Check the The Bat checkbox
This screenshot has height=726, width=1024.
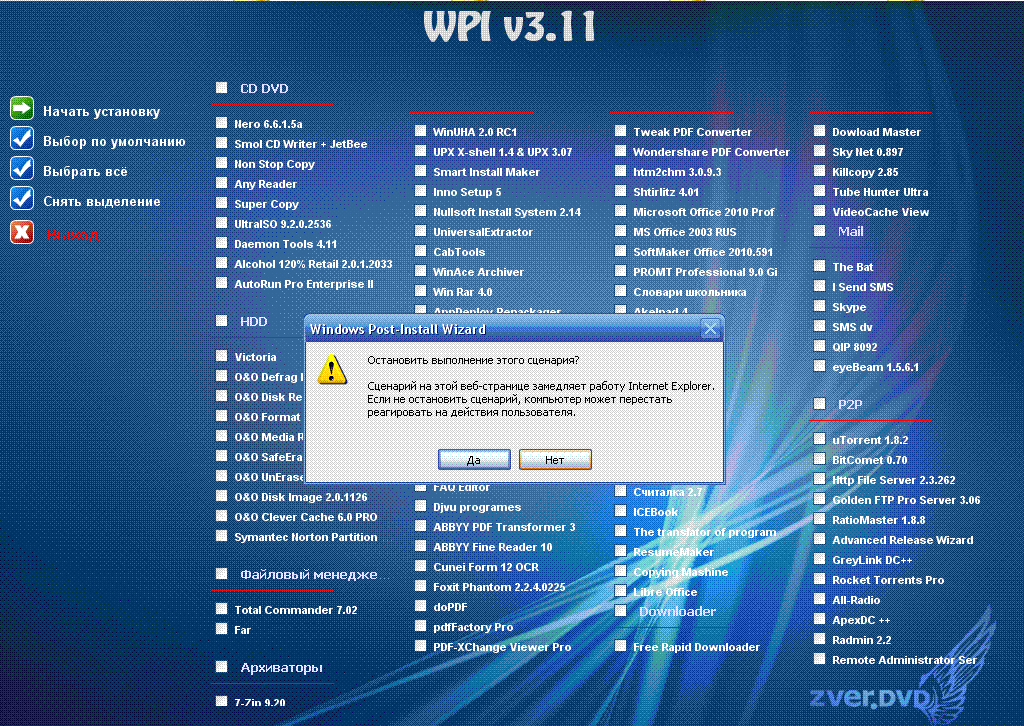[x=820, y=266]
